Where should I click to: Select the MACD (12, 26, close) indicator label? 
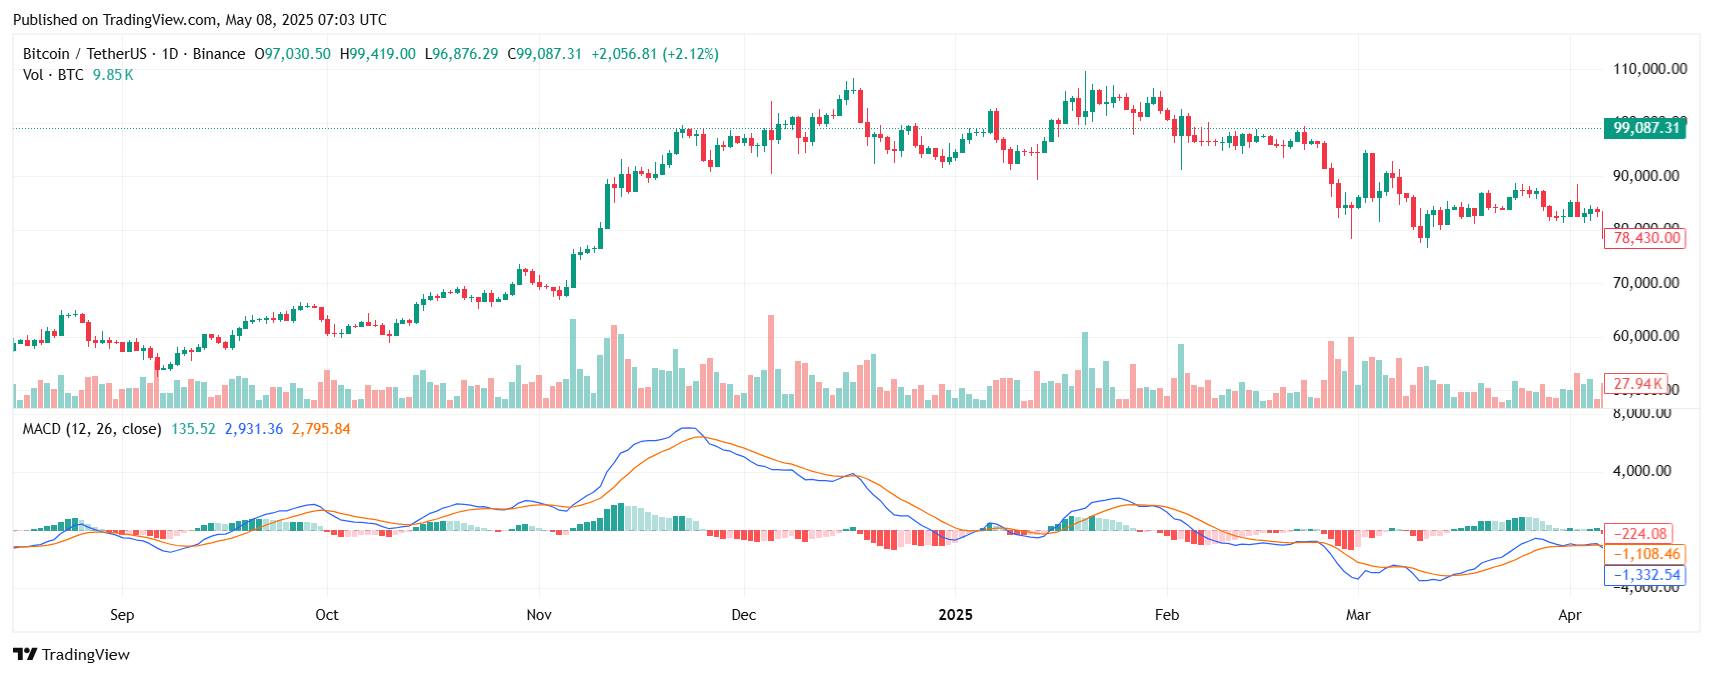pos(91,429)
